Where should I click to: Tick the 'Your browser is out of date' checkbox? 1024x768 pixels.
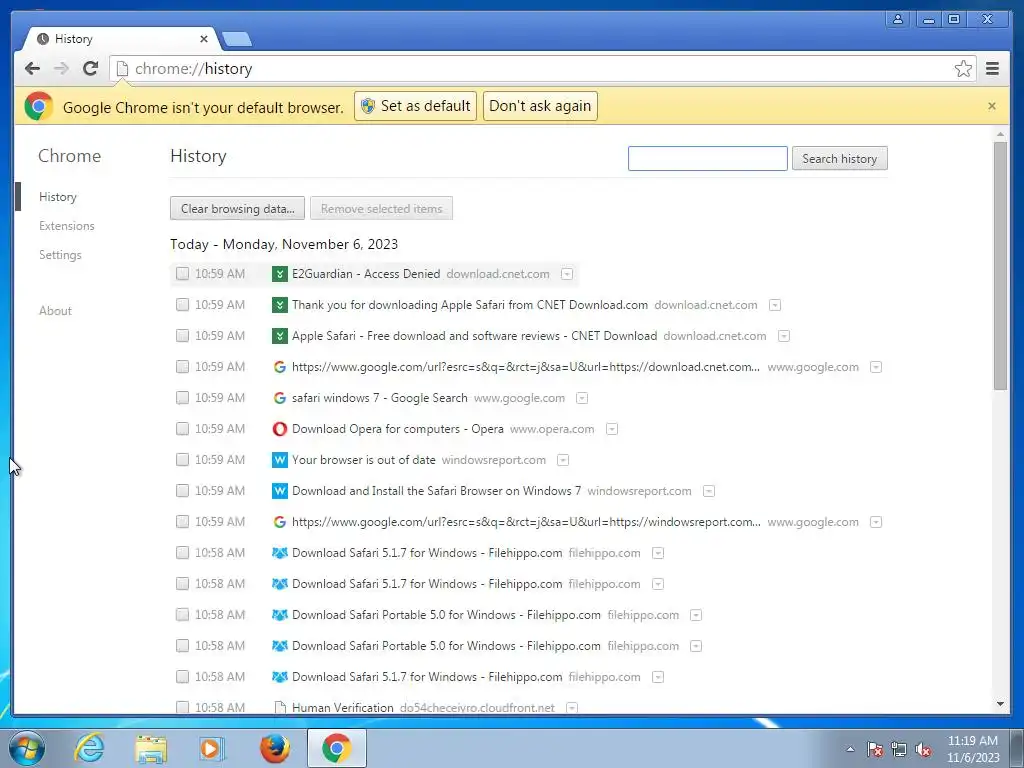182,460
